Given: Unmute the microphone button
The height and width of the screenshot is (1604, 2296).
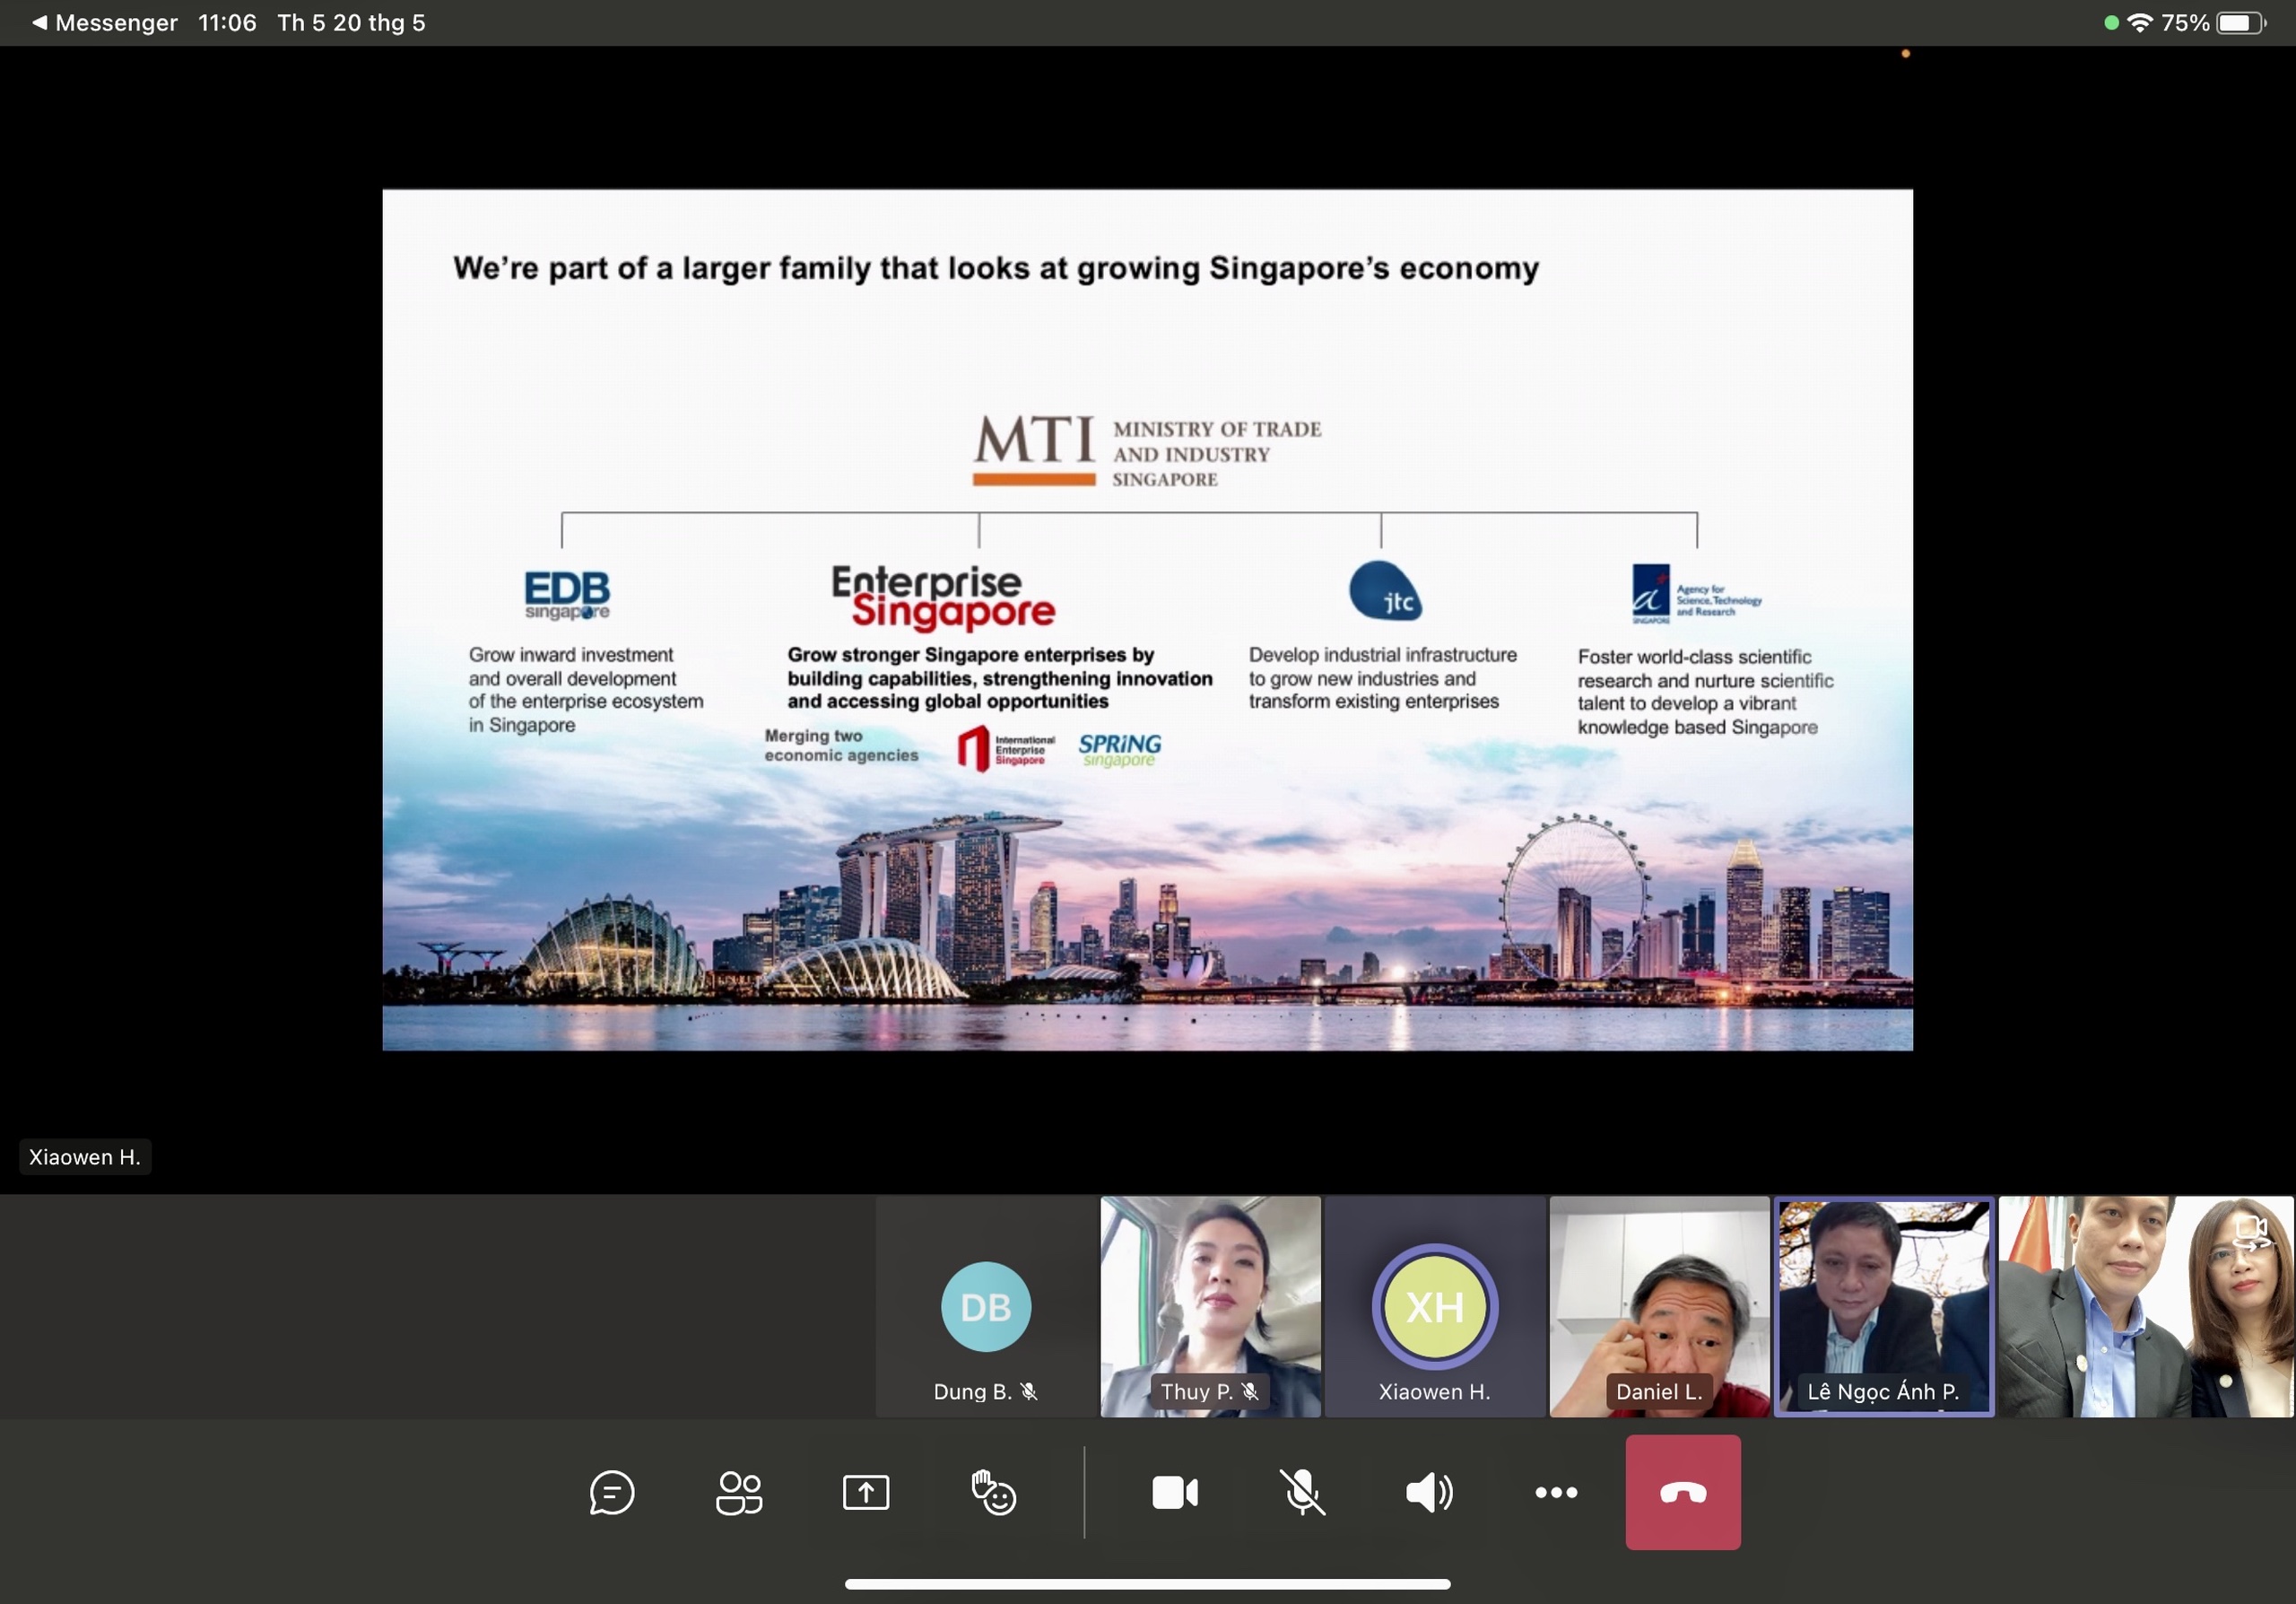Looking at the screenshot, I should [1302, 1493].
